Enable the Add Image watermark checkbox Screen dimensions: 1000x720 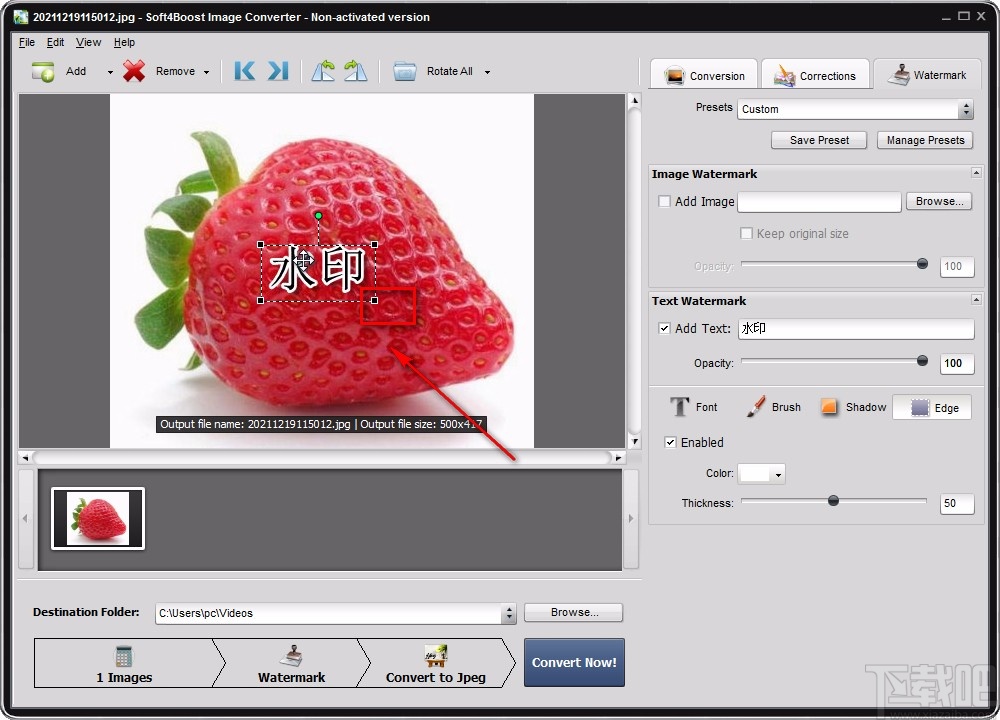[664, 201]
